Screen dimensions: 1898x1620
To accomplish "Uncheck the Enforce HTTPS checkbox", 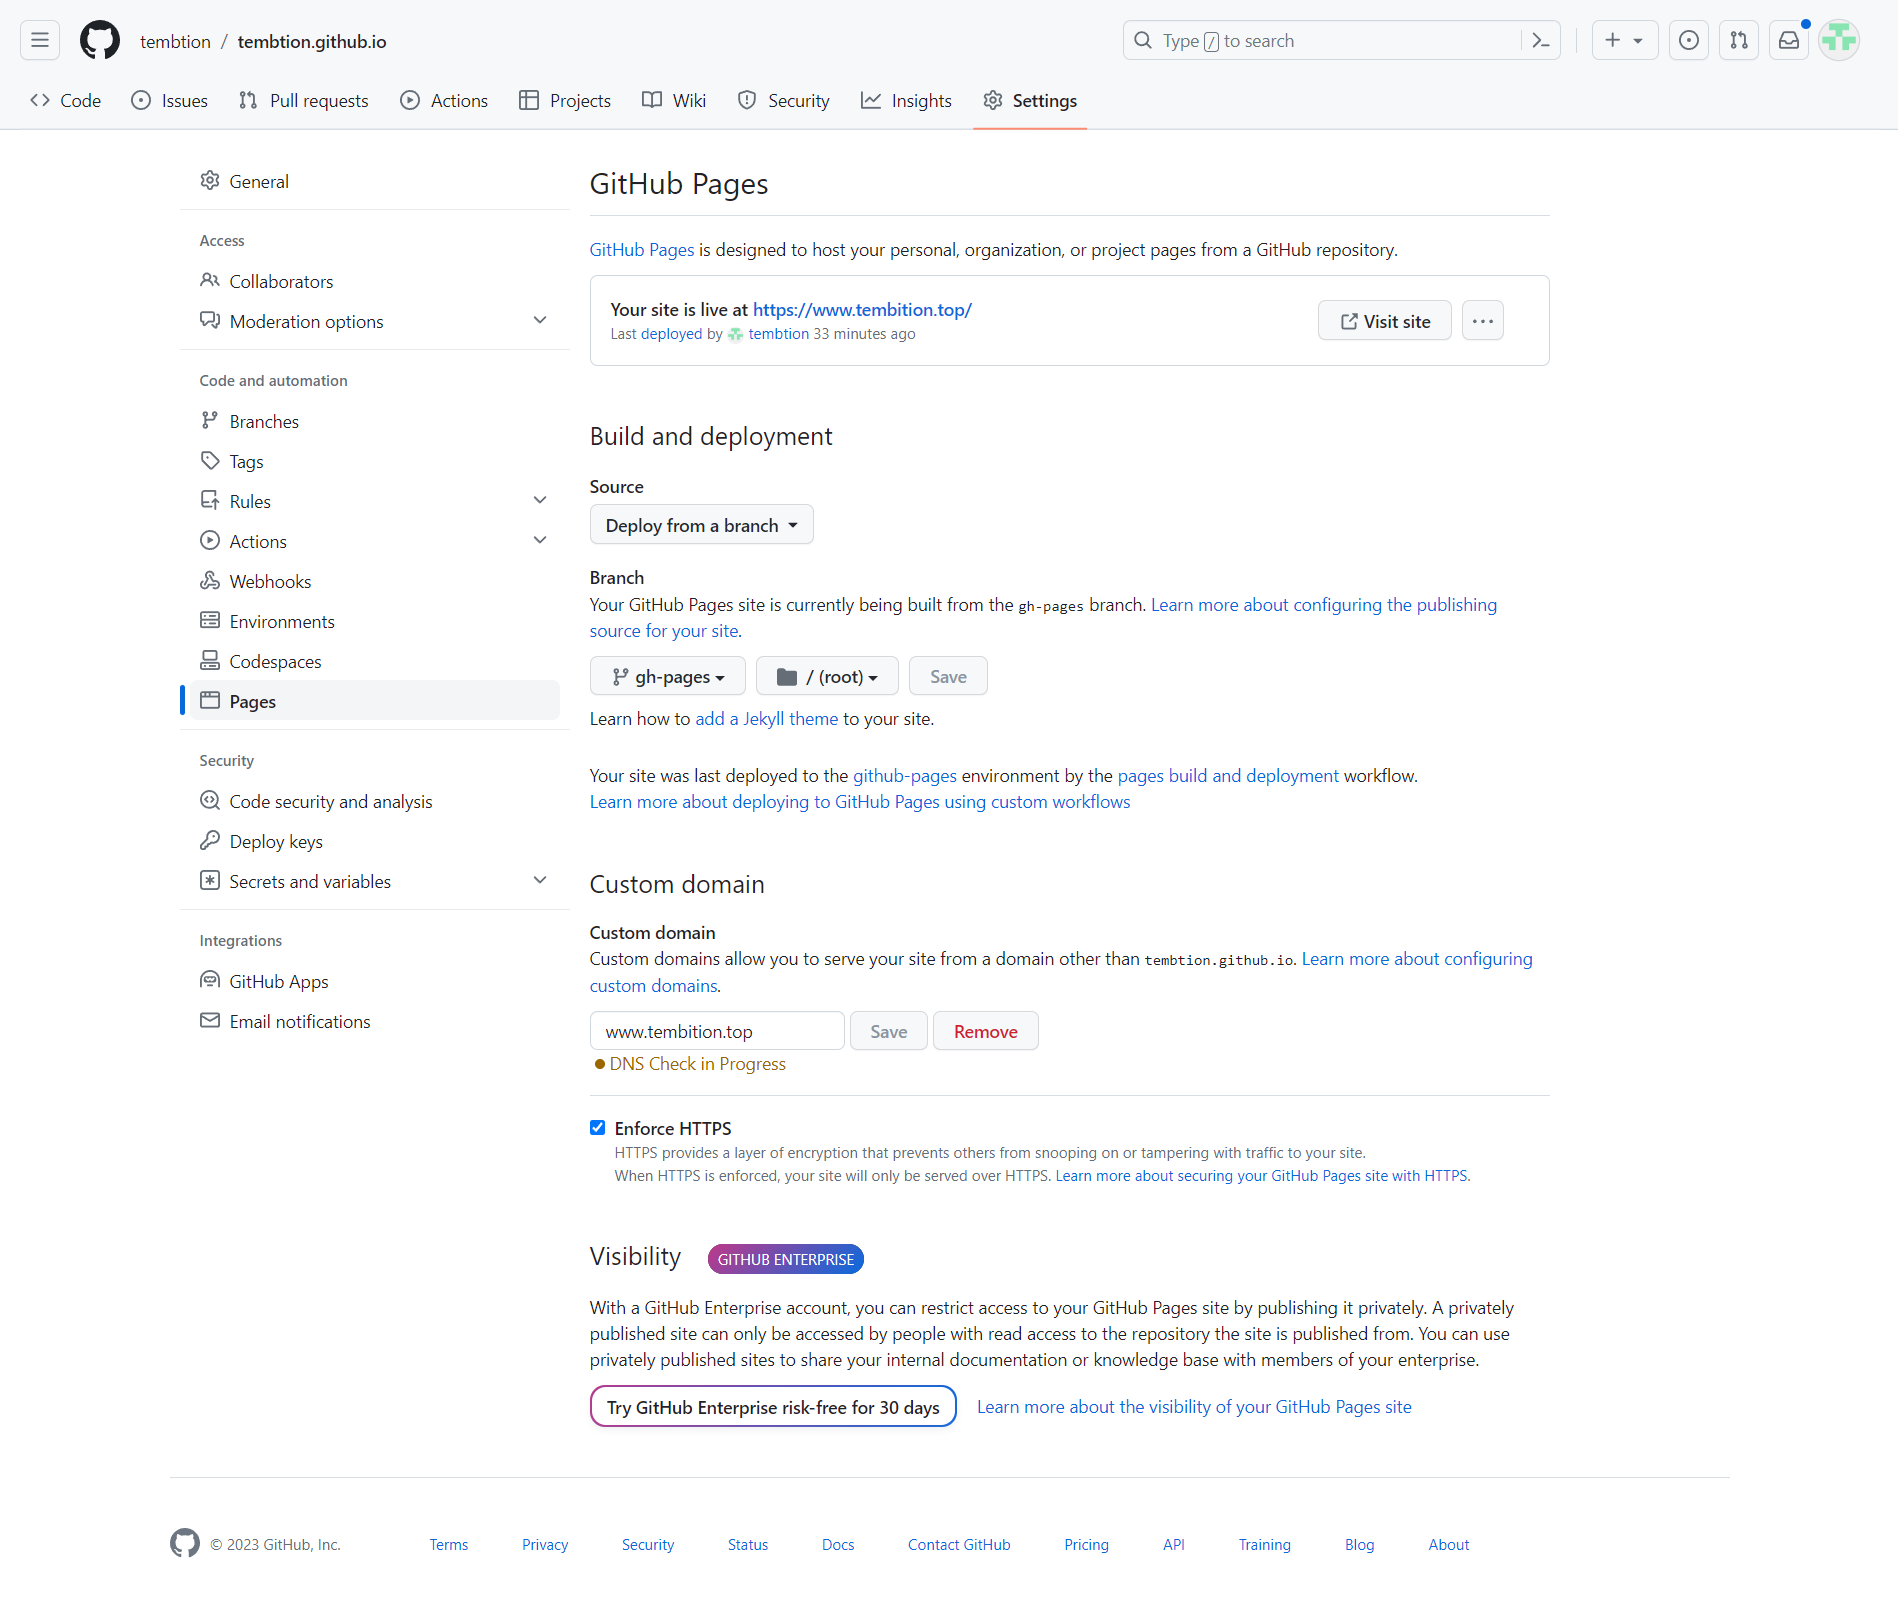I will pos(598,1128).
